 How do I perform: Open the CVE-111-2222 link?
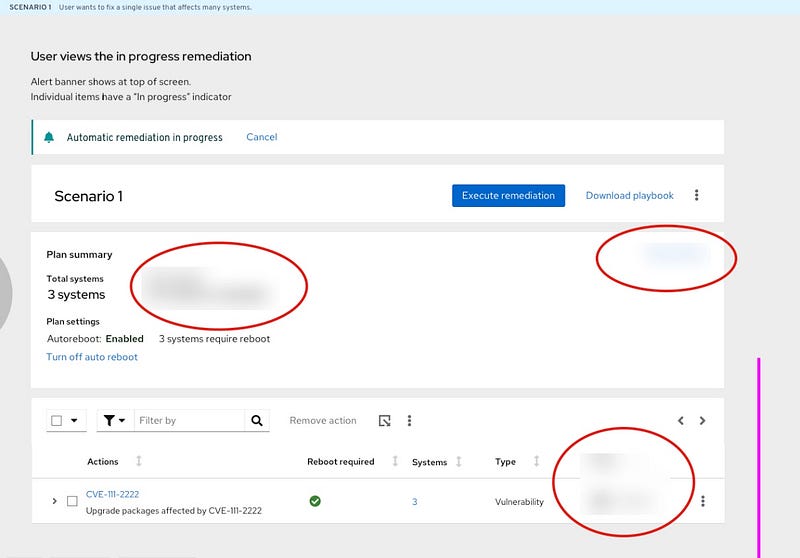(112, 494)
